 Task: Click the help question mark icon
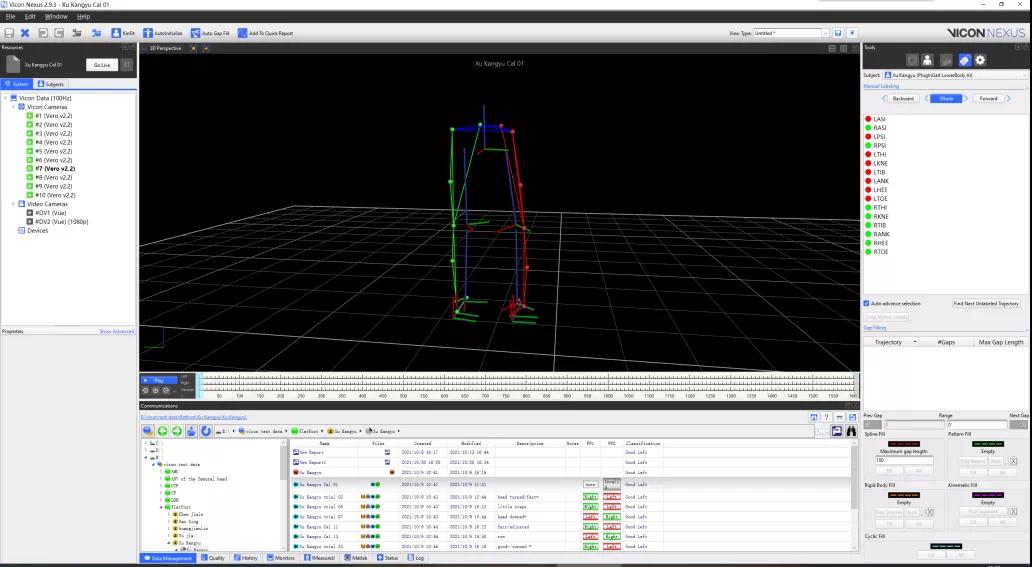coord(826,418)
